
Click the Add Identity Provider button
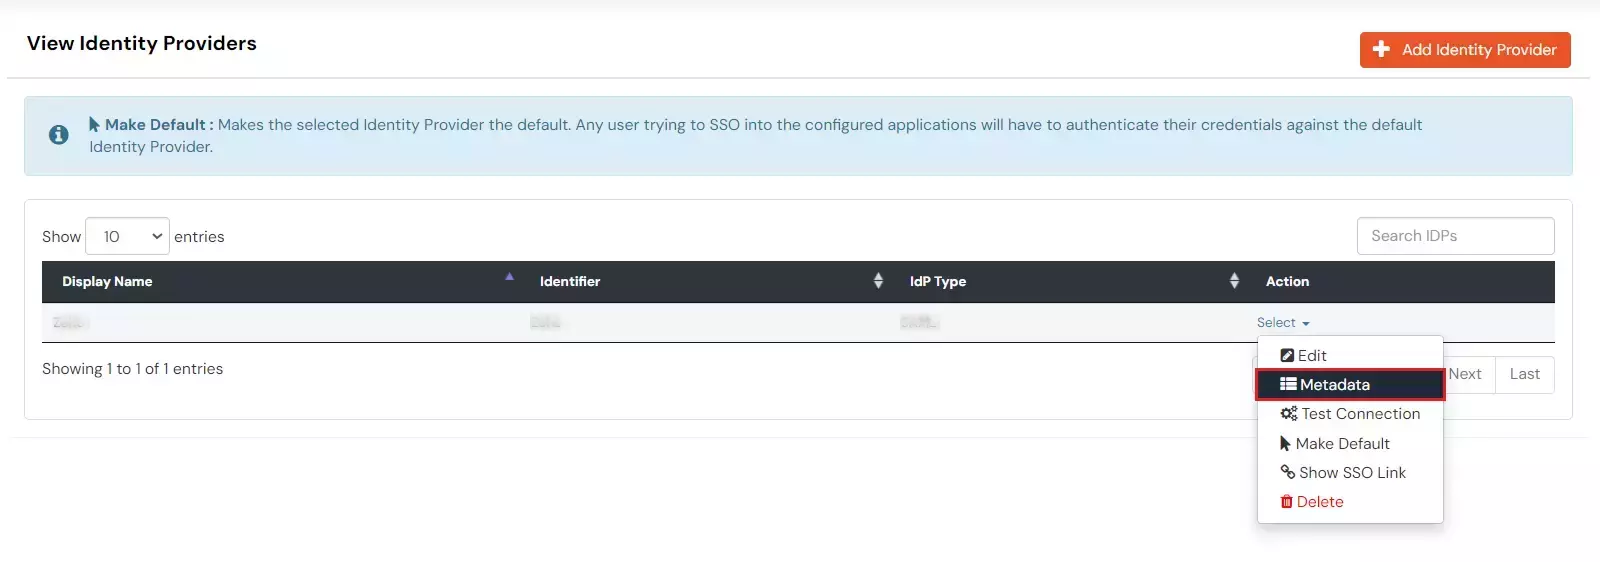[x=1465, y=50]
